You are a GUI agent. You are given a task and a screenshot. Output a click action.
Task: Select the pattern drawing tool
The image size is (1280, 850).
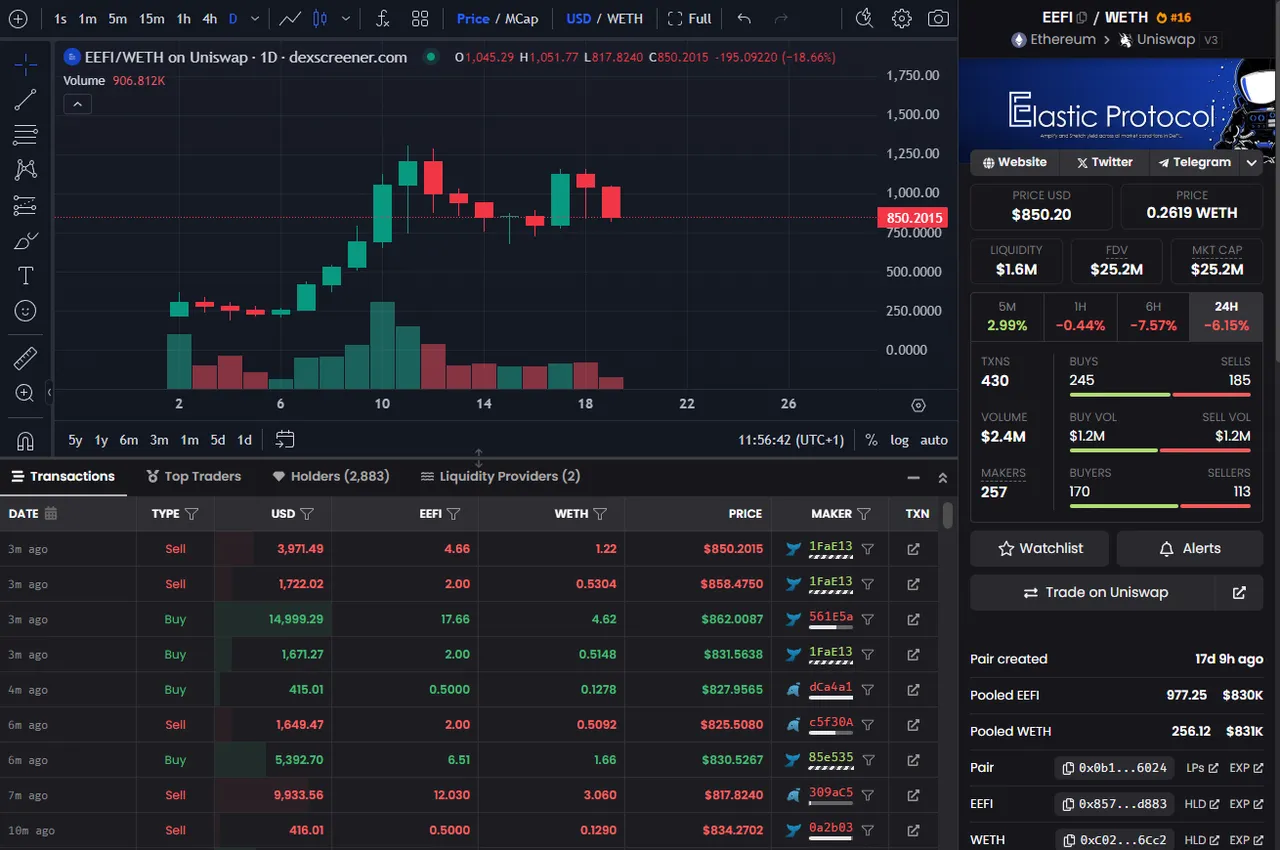tap(25, 170)
